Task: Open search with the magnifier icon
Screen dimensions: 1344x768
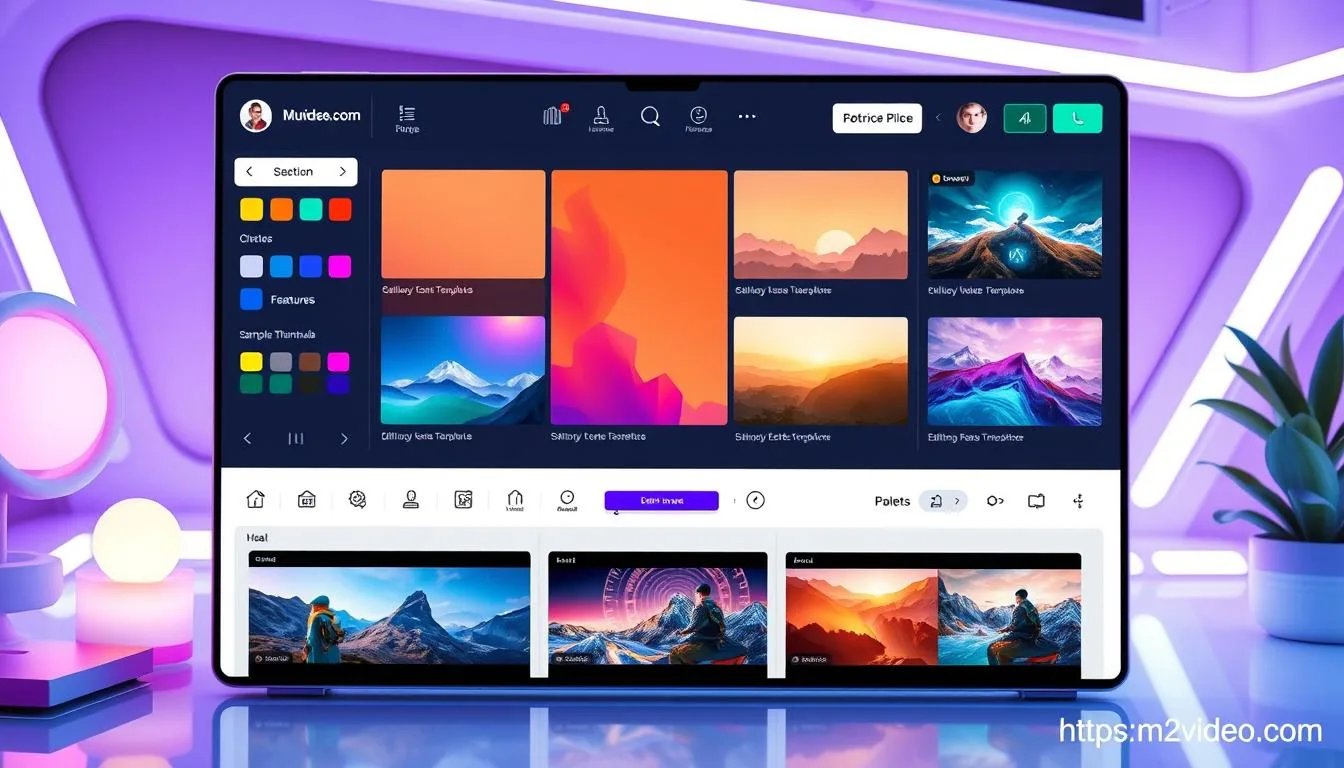Action: coord(650,117)
